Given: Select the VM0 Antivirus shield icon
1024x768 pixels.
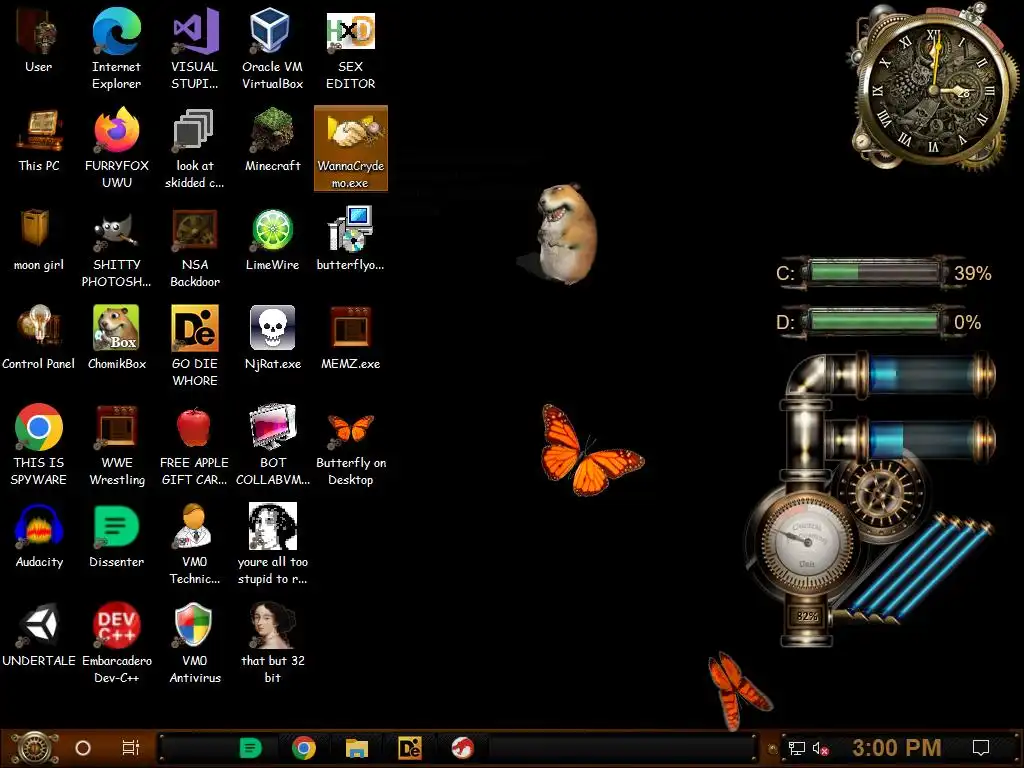Looking at the screenshot, I should coord(195,643).
